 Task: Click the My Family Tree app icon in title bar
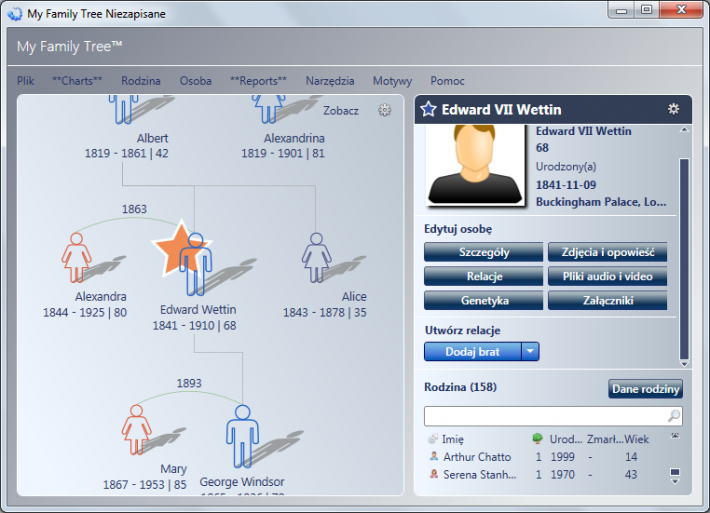tap(14, 14)
